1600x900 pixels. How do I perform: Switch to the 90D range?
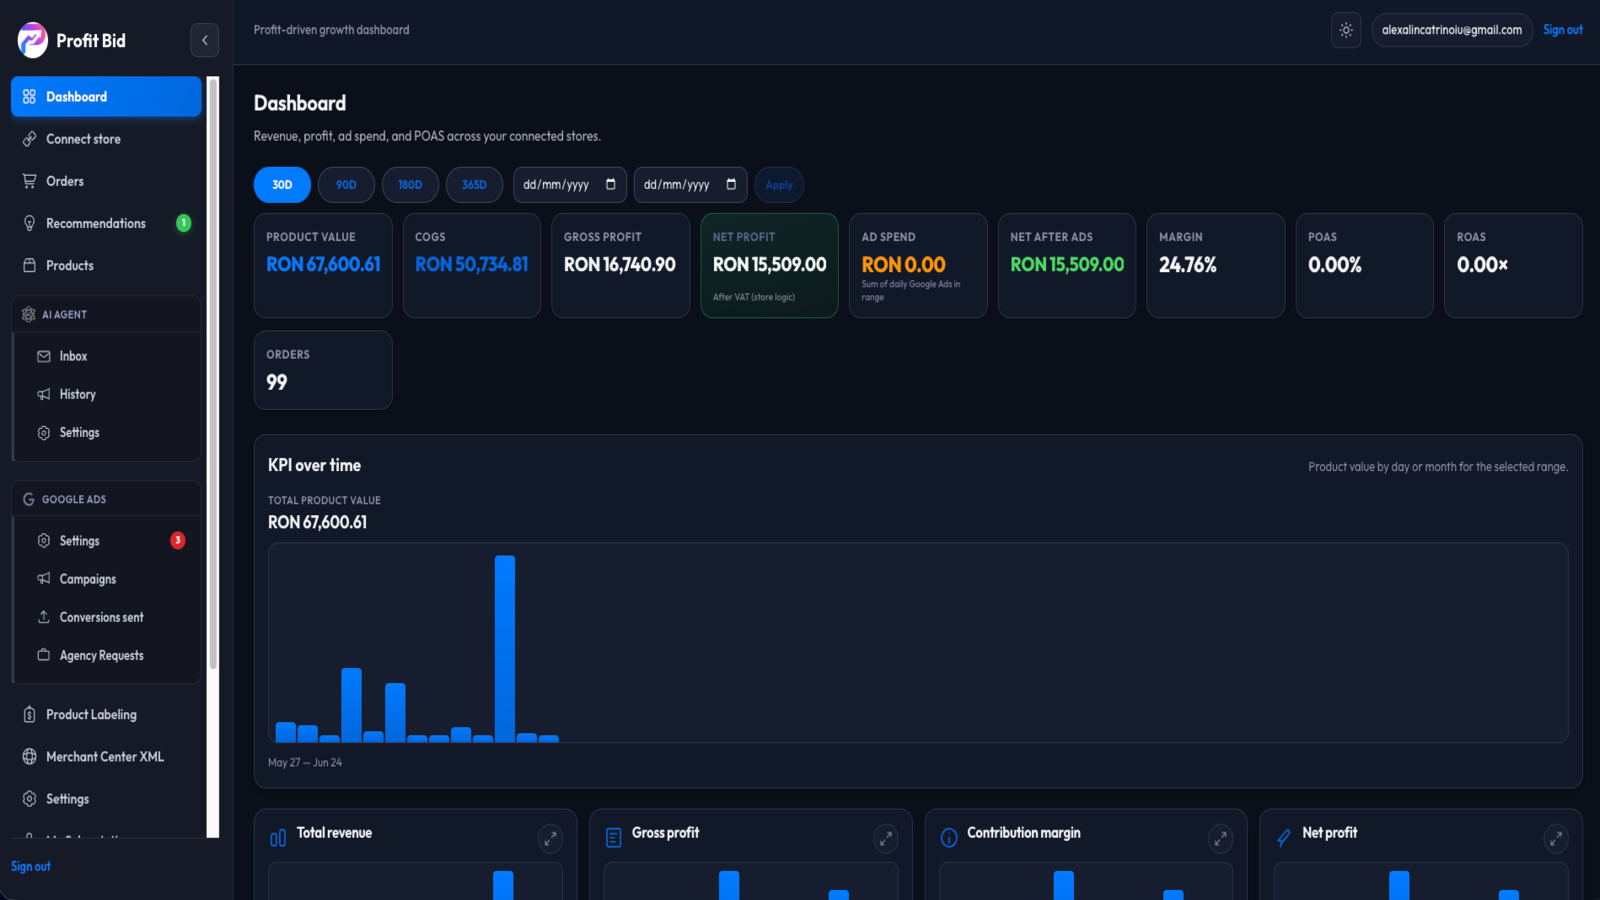pos(346,185)
